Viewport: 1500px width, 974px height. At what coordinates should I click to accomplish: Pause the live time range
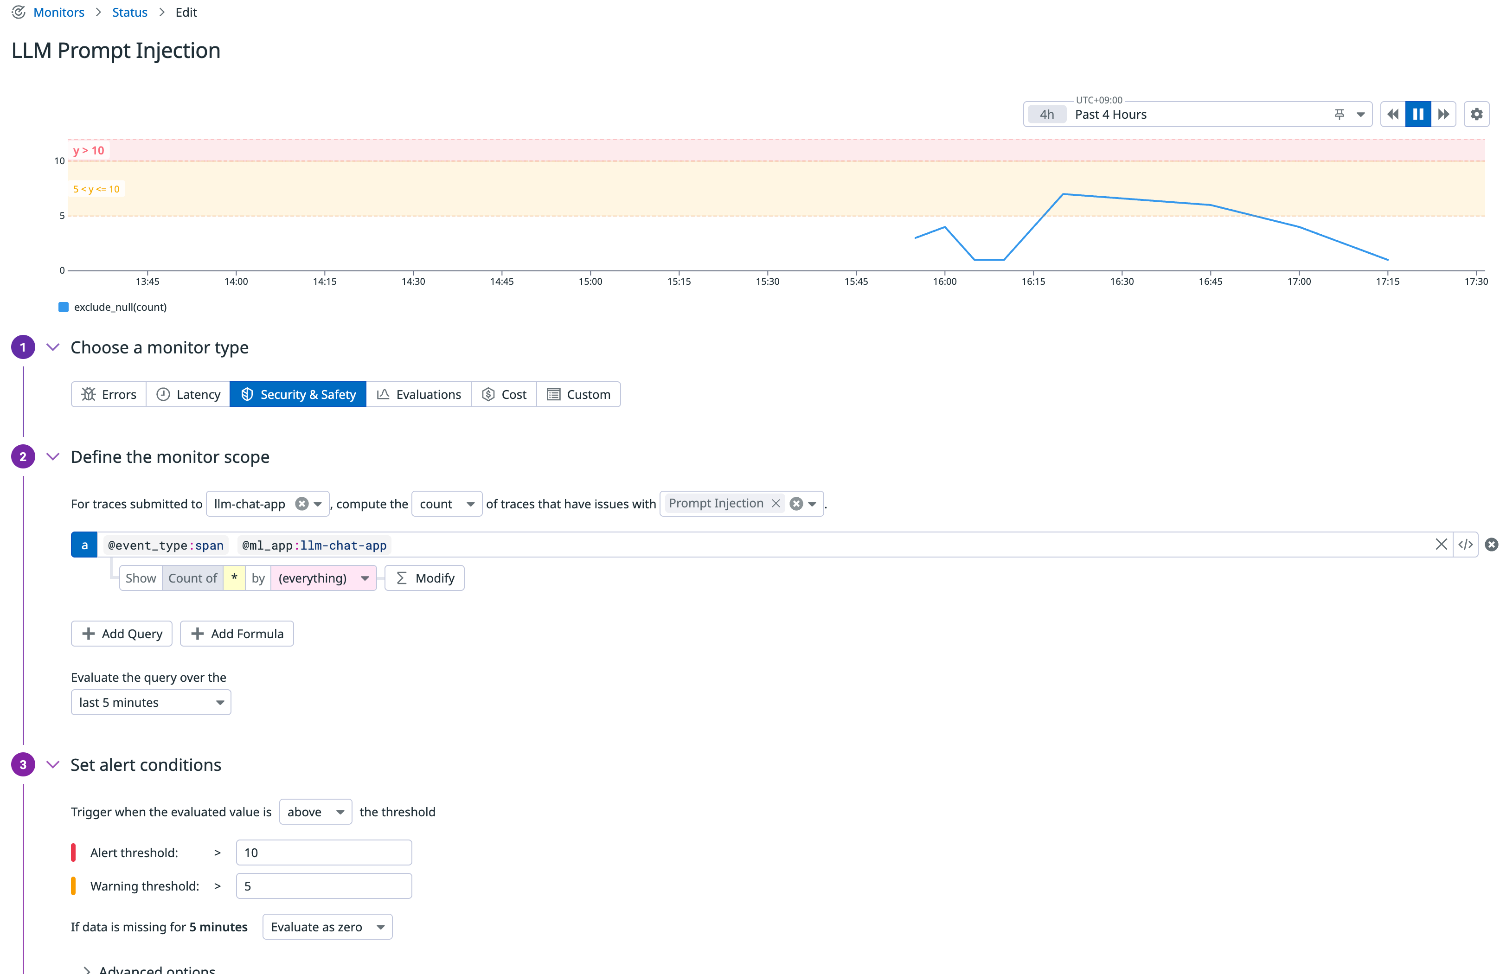1418,114
